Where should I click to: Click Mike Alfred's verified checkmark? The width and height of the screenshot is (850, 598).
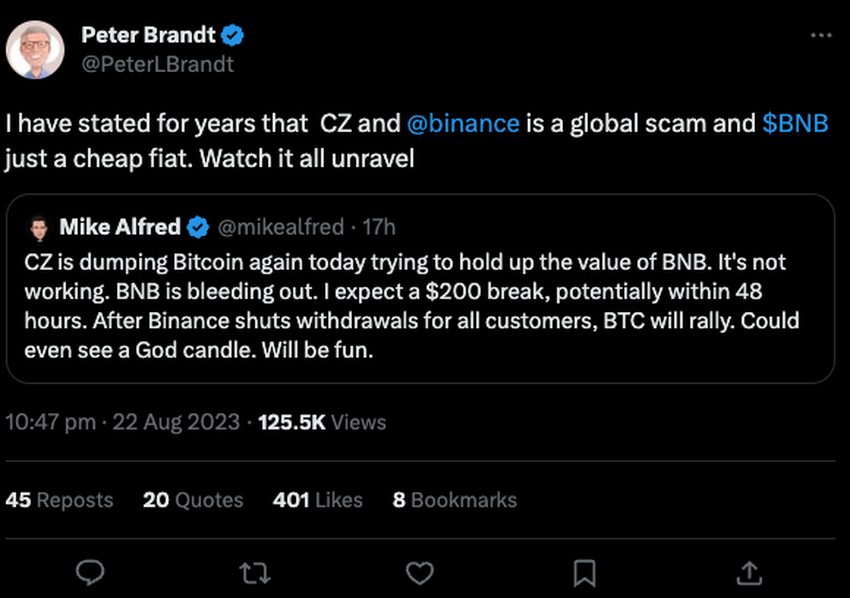[199, 227]
